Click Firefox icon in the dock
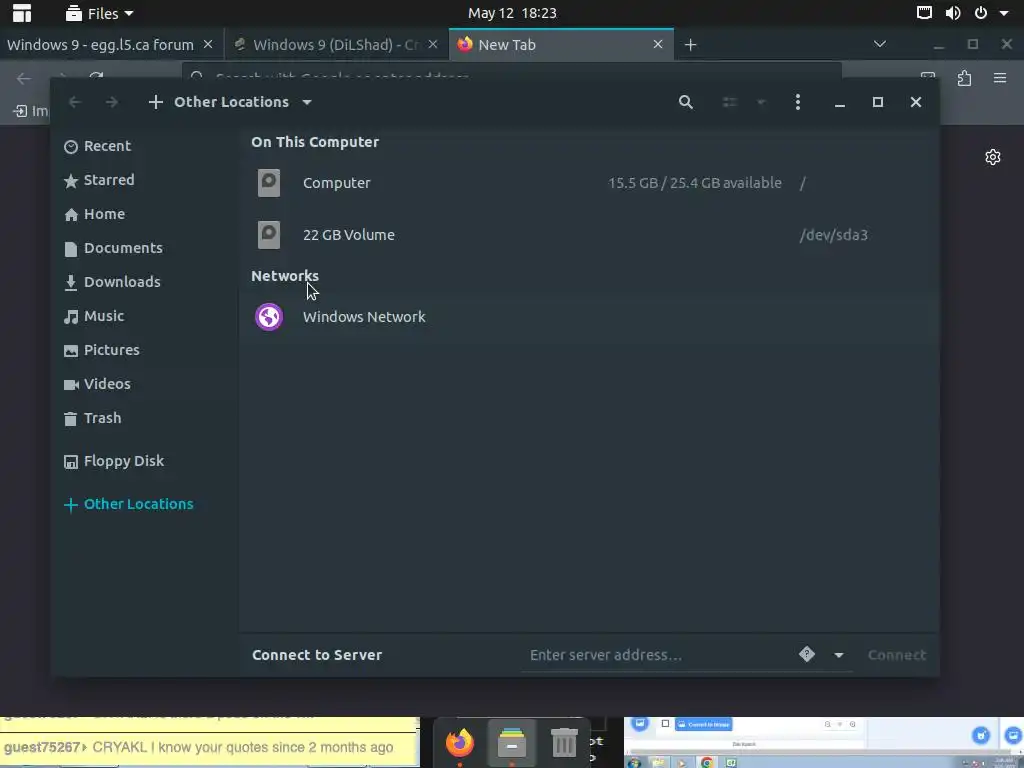This screenshot has height=768, width=1024. click(460, 743)
